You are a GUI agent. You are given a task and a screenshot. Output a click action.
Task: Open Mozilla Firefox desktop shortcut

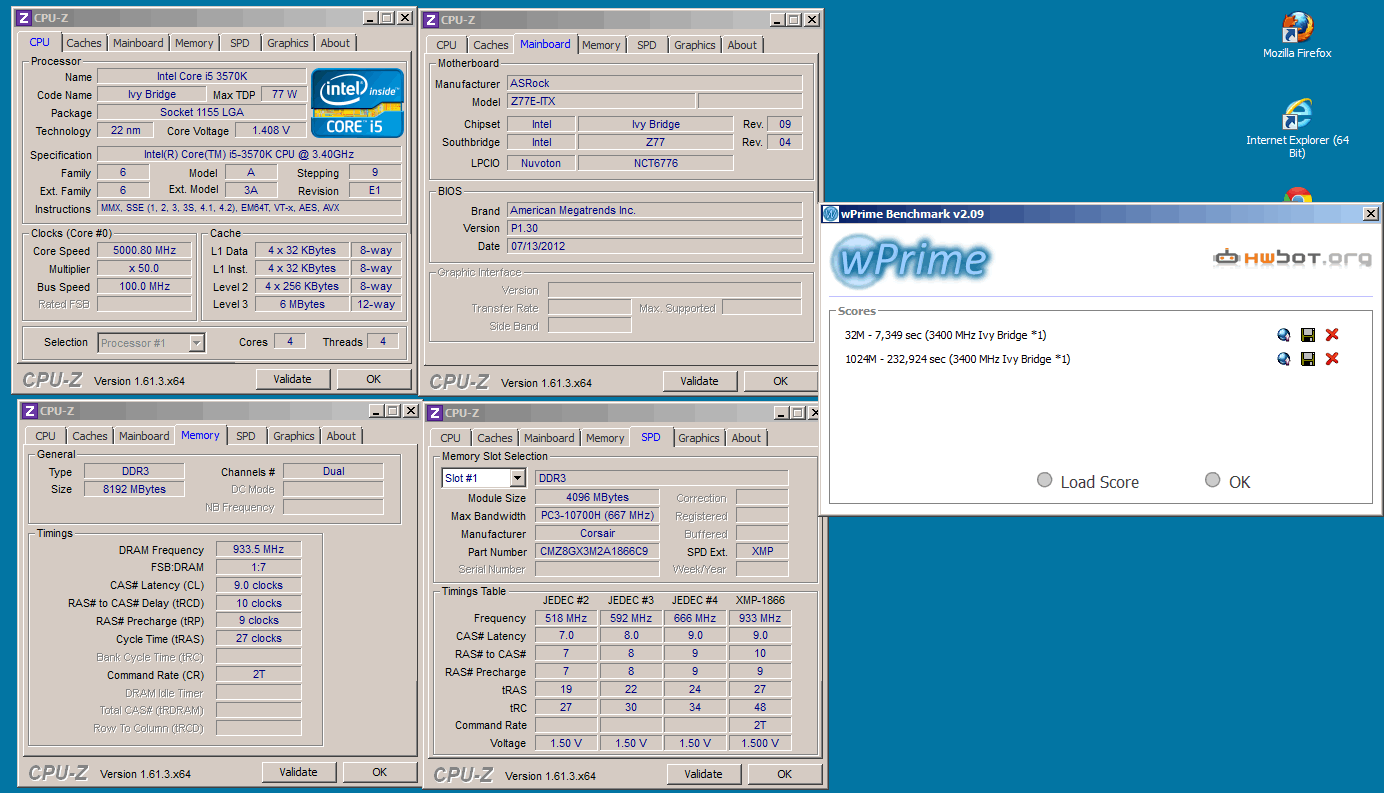(1297, 35)
